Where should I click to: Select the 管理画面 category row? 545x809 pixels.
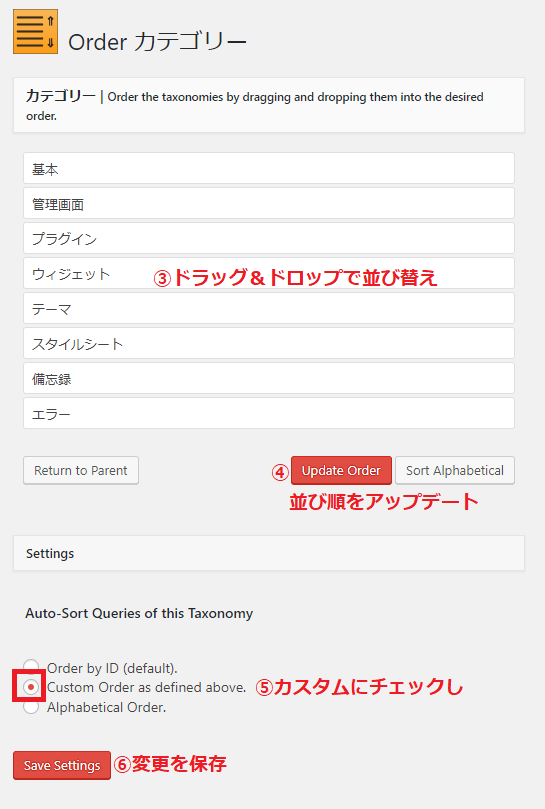(x=269, y=203)
